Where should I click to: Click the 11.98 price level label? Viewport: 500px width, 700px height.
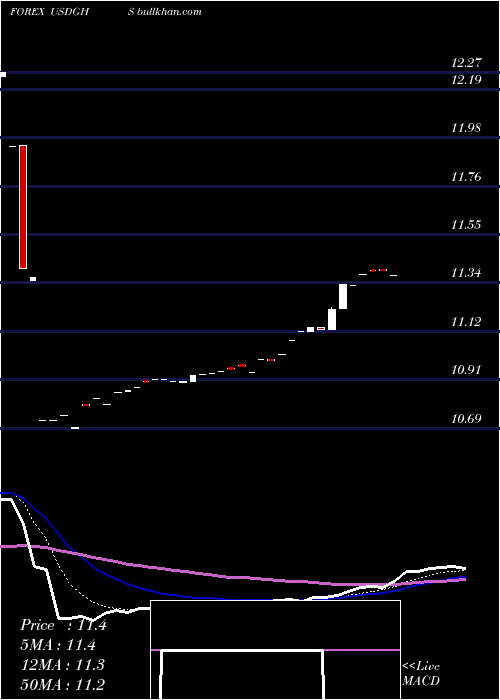point(466,129)
